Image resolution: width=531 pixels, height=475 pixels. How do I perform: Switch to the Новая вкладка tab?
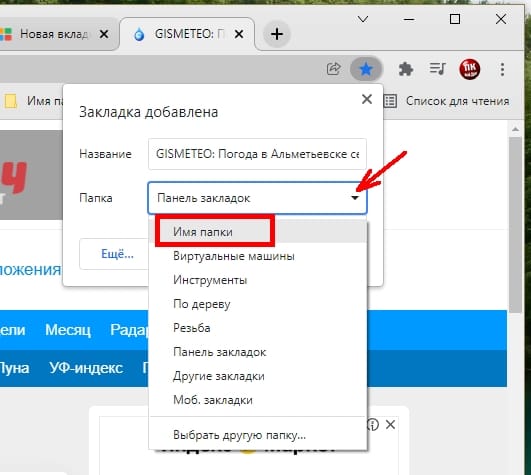(54, 34)
